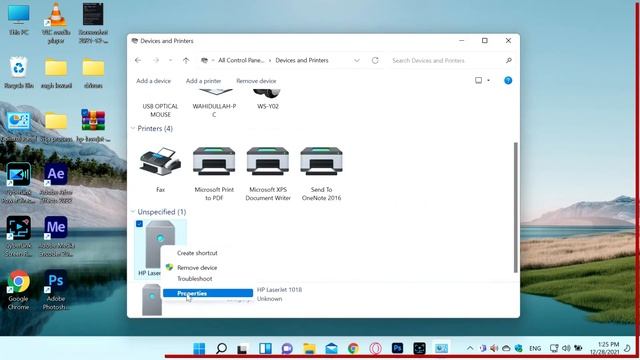Click Add a device in toolbar
Image resolution: width=640 pixels, height=360 pixels.
[x=153, y=81]
